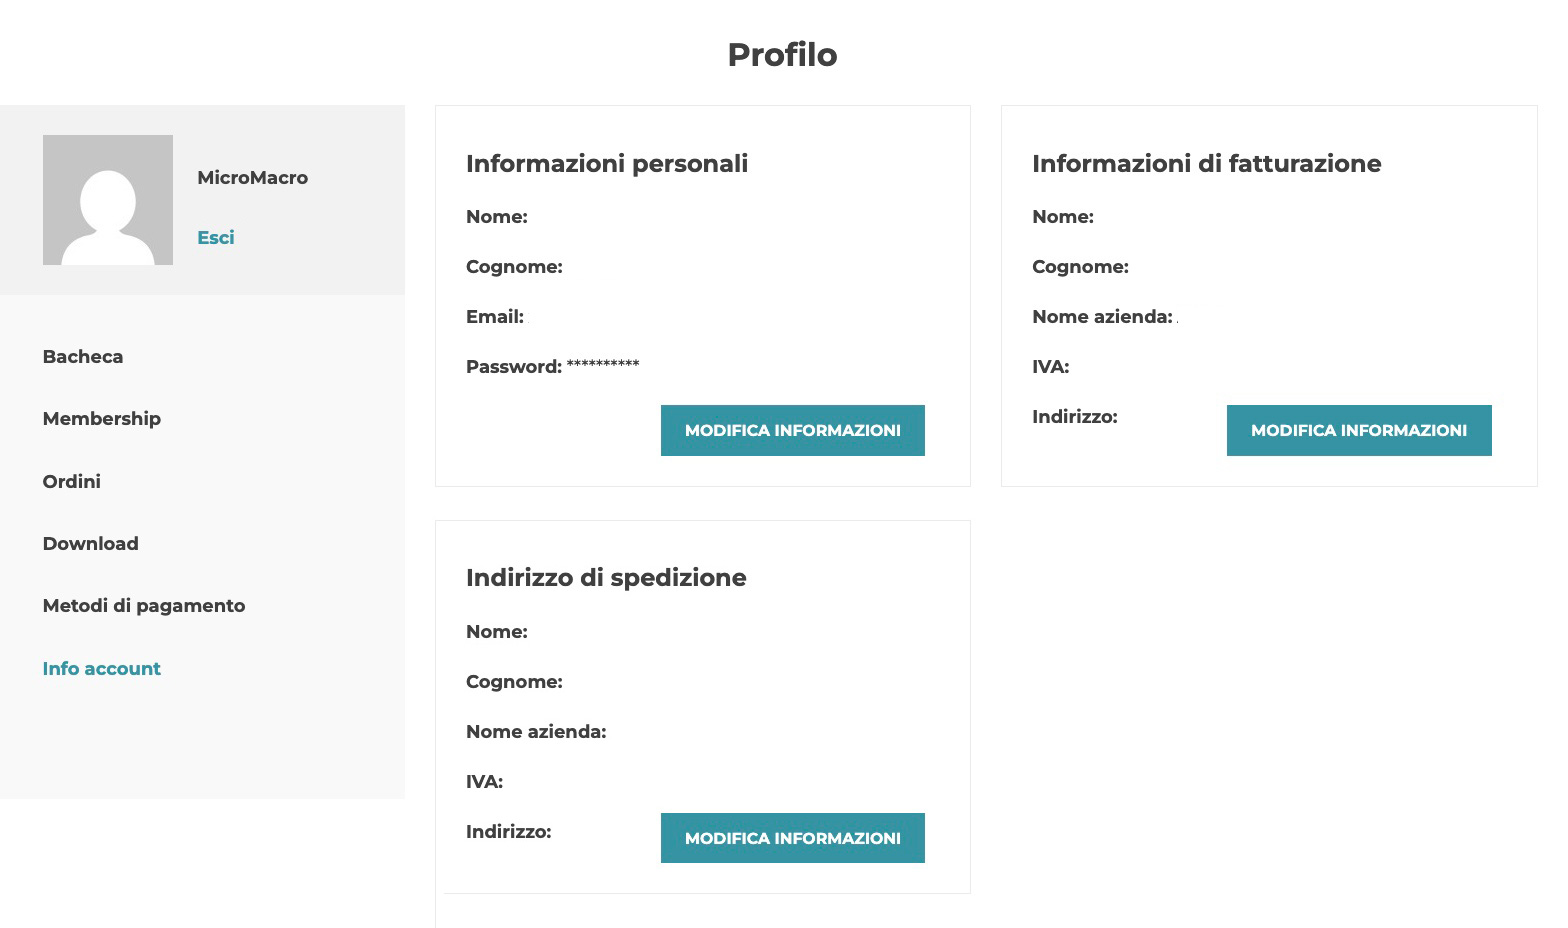
Task: Select Info account in the sidebar
Action: [x=102, y=669]
